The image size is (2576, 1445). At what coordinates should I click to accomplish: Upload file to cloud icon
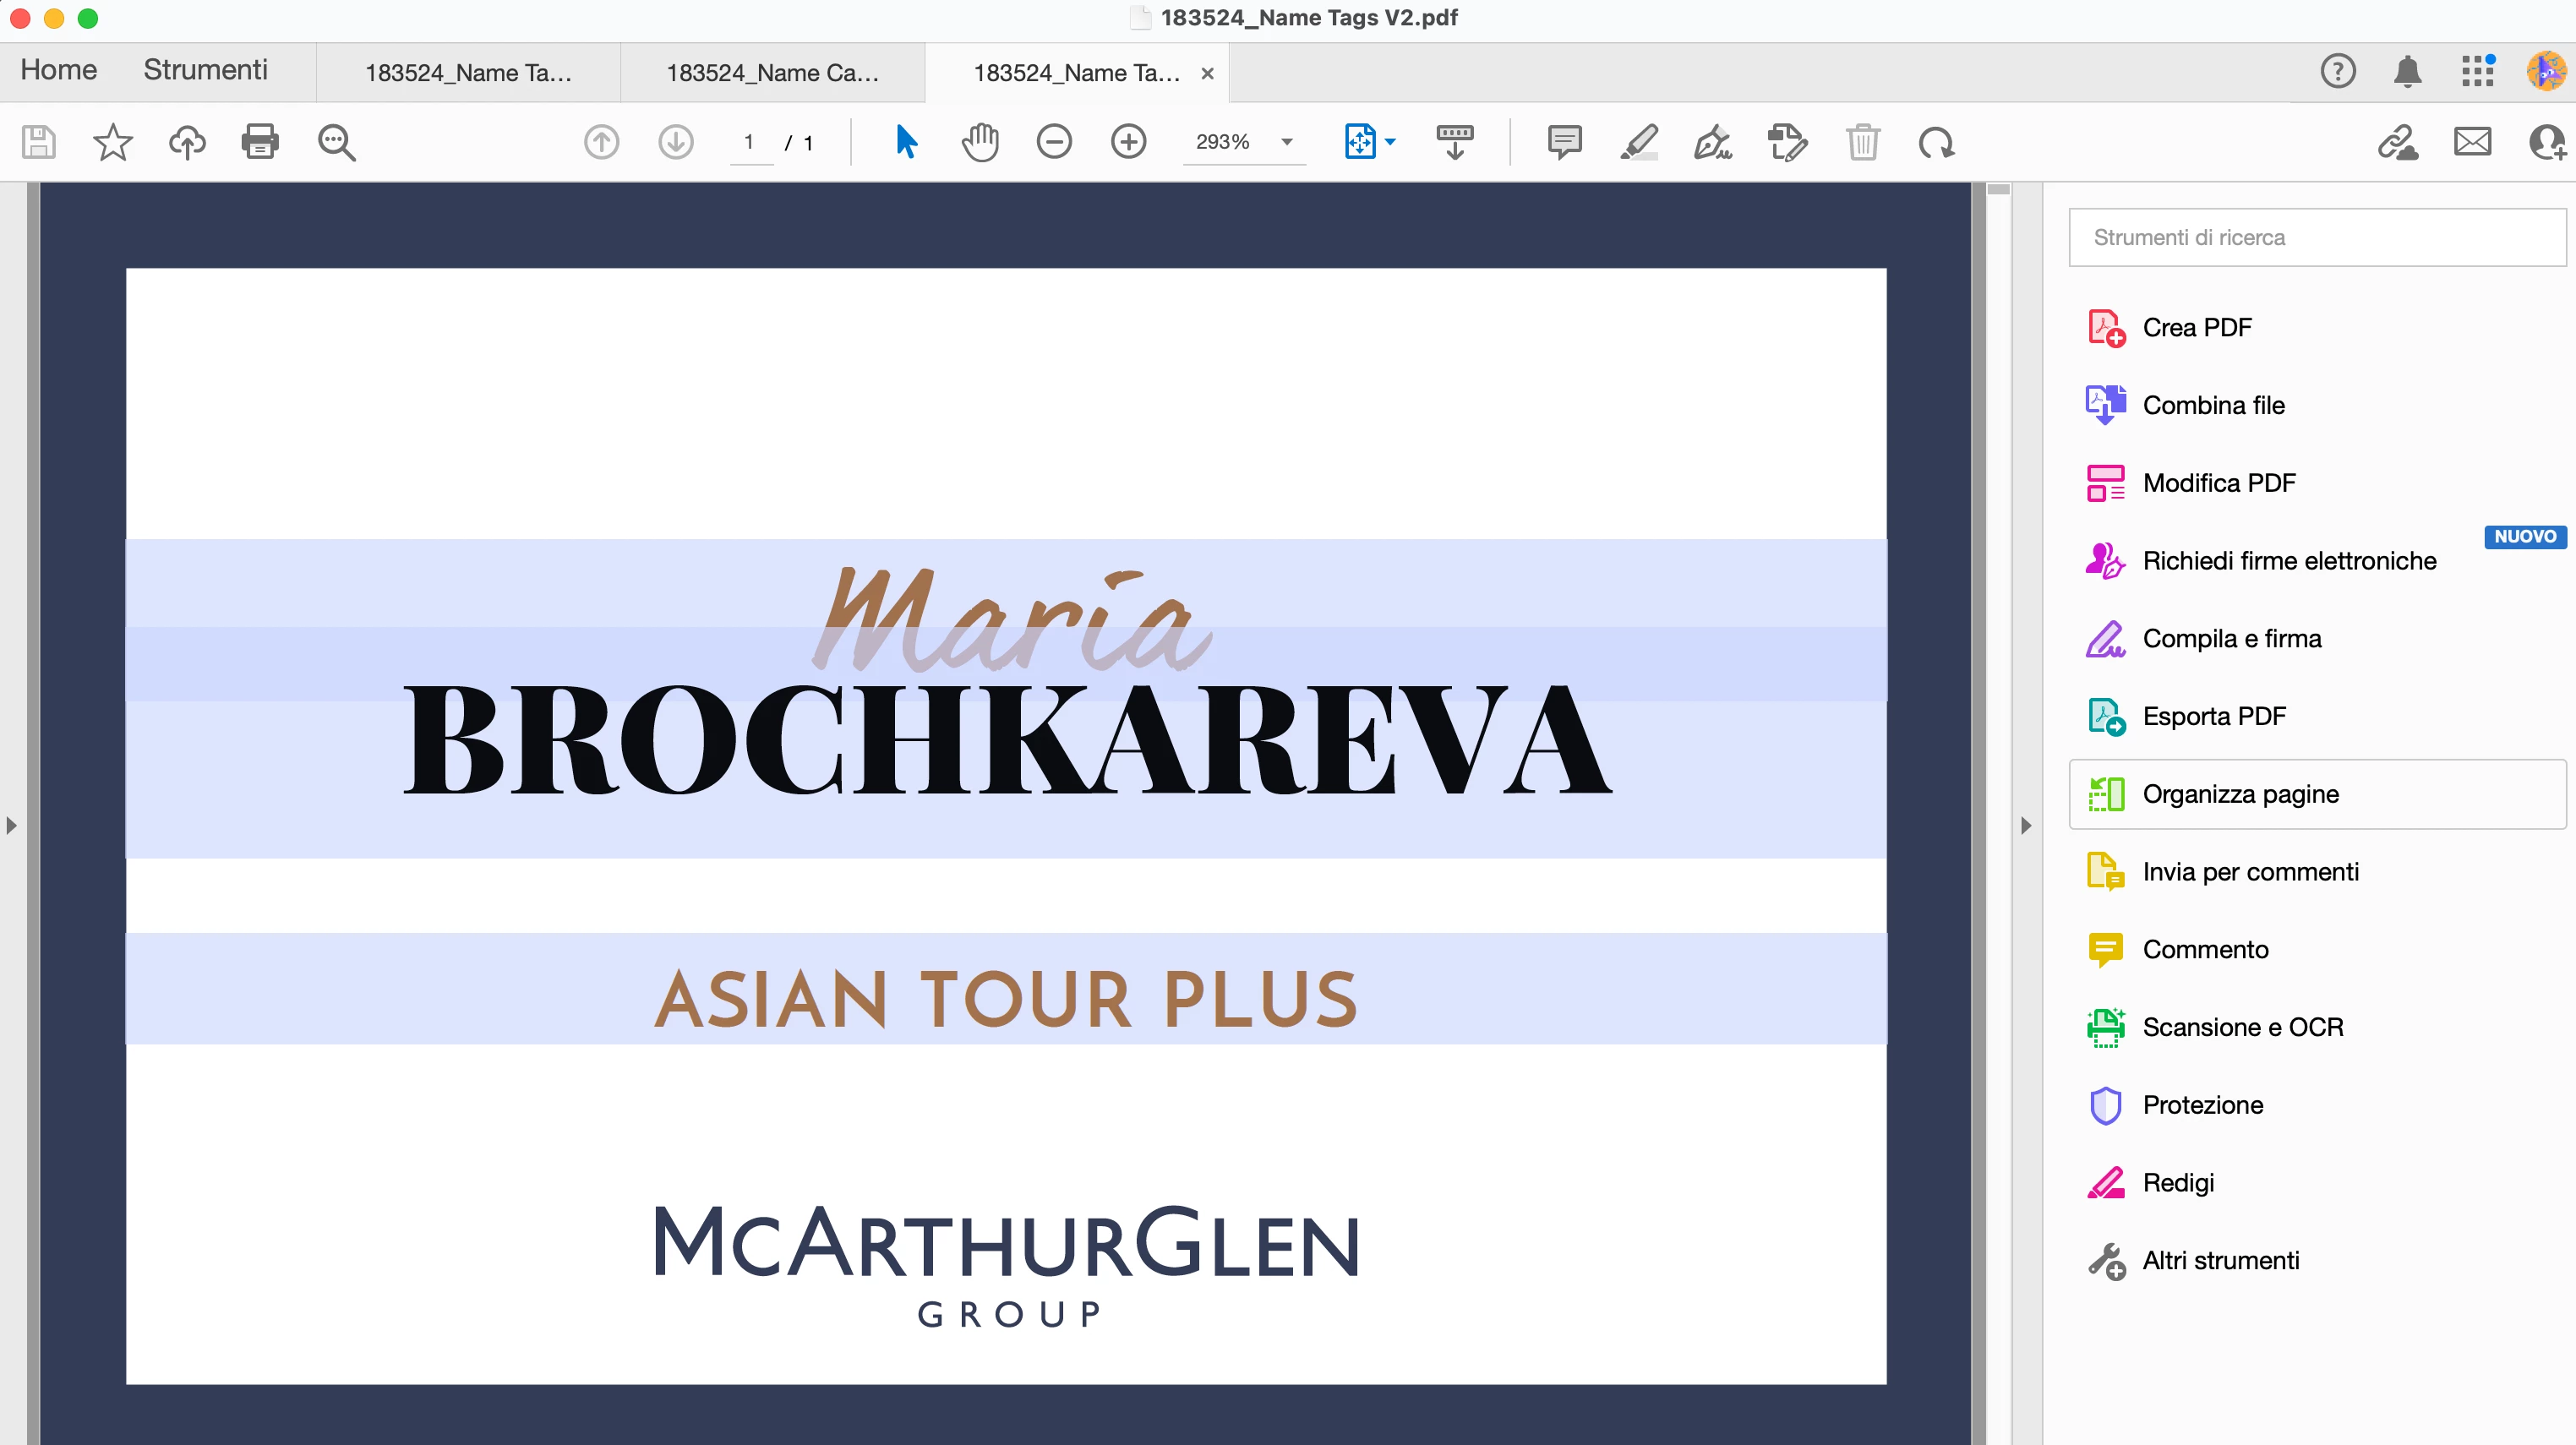coord(187,142)
